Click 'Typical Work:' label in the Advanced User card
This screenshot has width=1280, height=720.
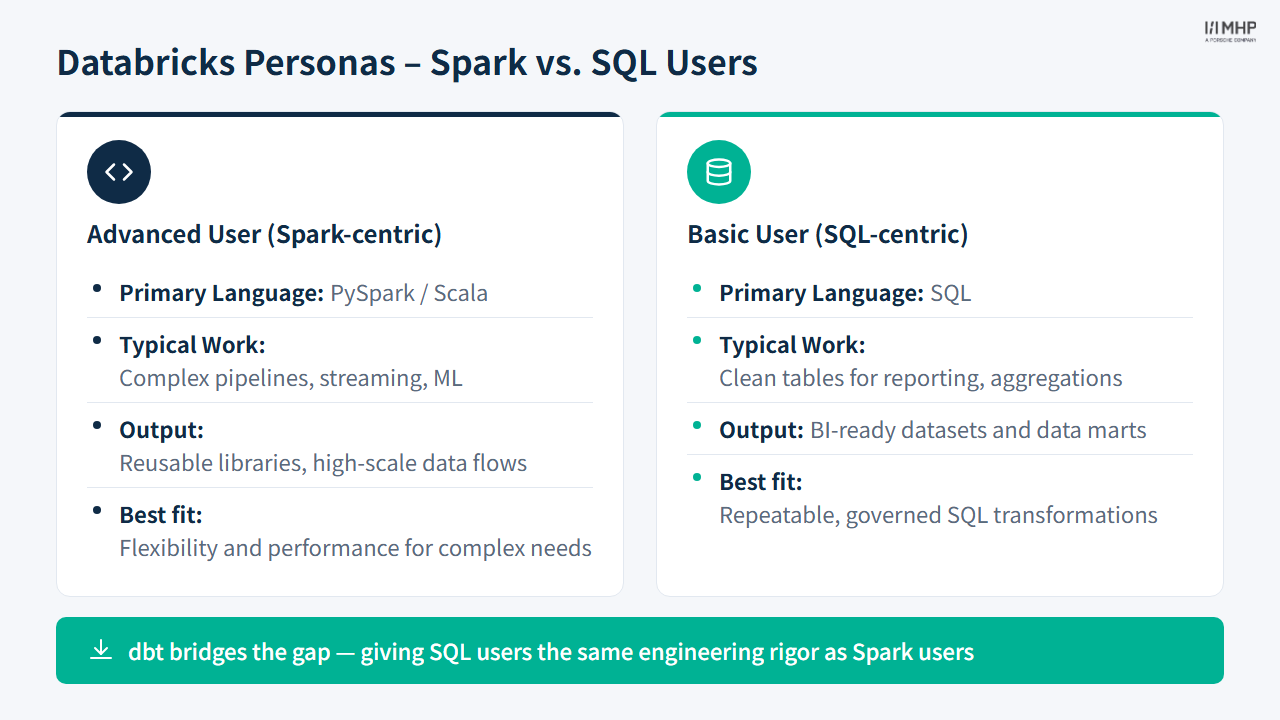point(192,345)
